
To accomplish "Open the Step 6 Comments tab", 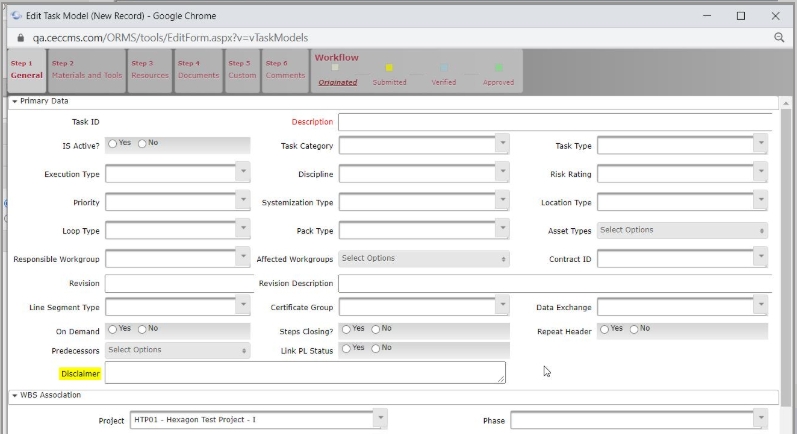I will (285, 70).
